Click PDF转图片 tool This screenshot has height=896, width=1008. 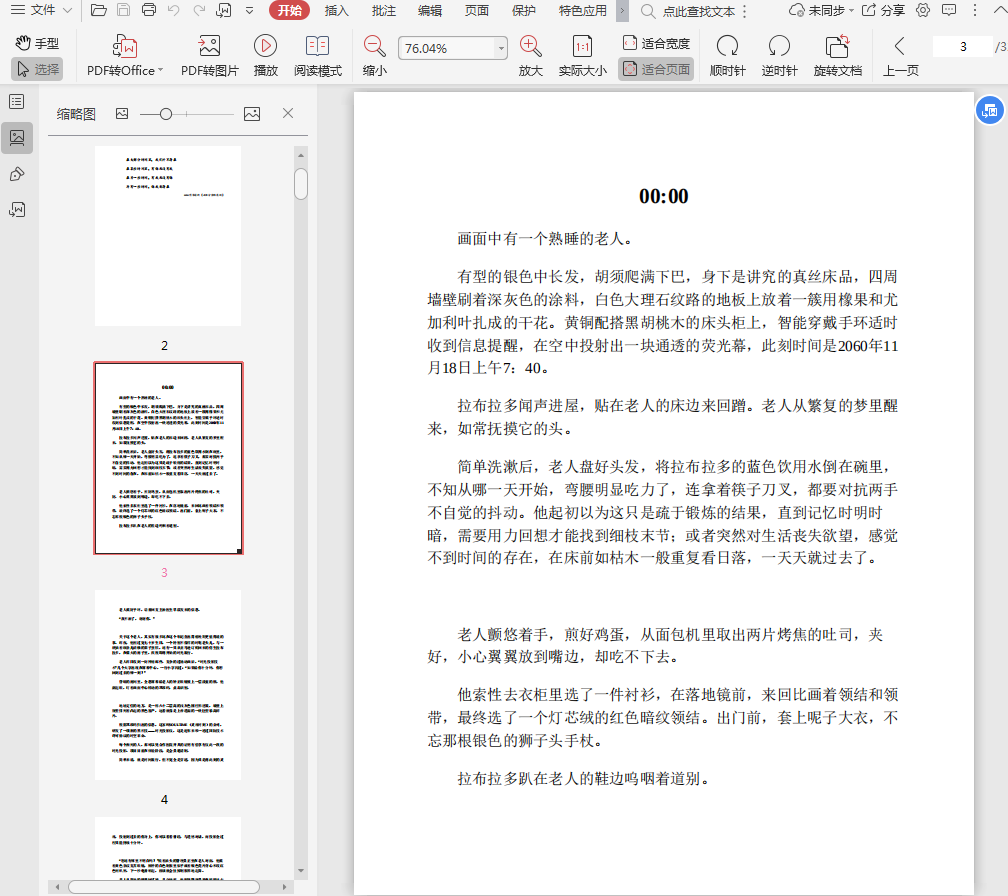210,56
